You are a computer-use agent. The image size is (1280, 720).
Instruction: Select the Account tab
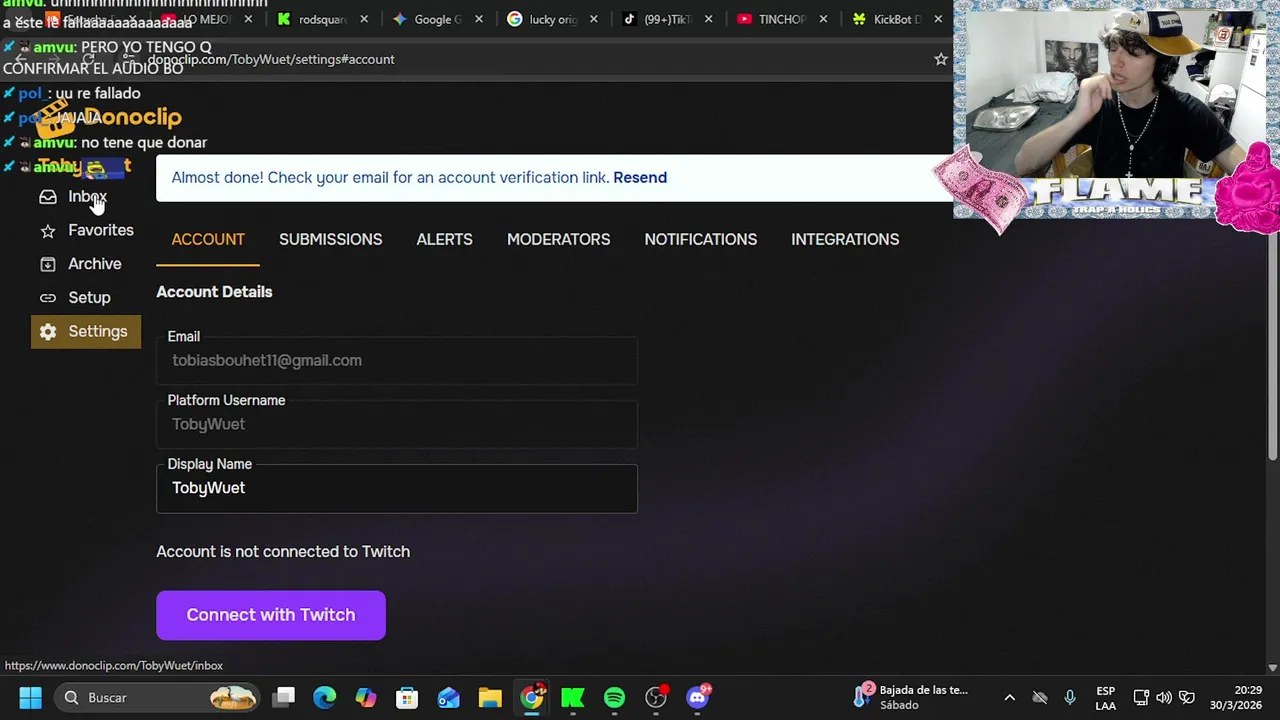click(x=208, y=240)
